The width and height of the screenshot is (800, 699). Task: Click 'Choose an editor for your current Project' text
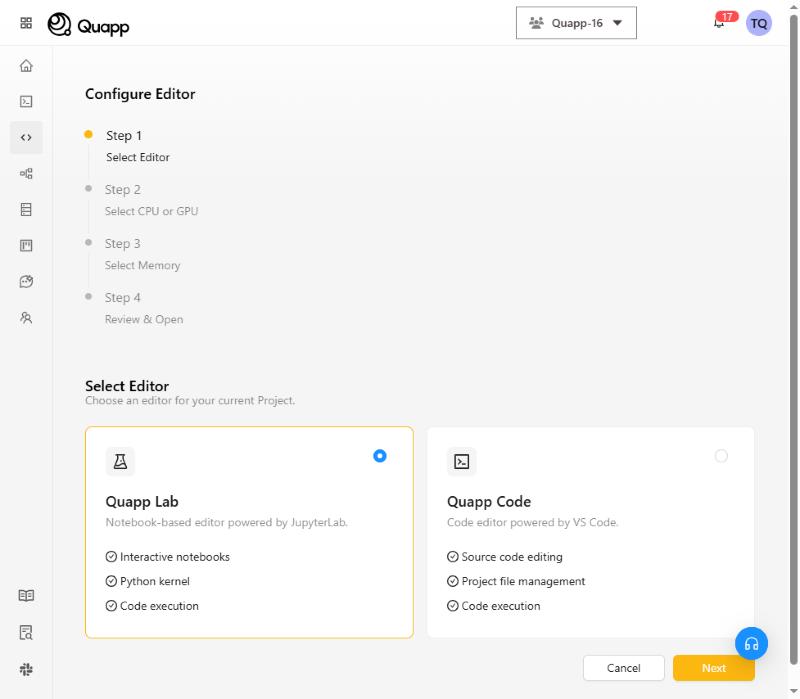(190, 401)
